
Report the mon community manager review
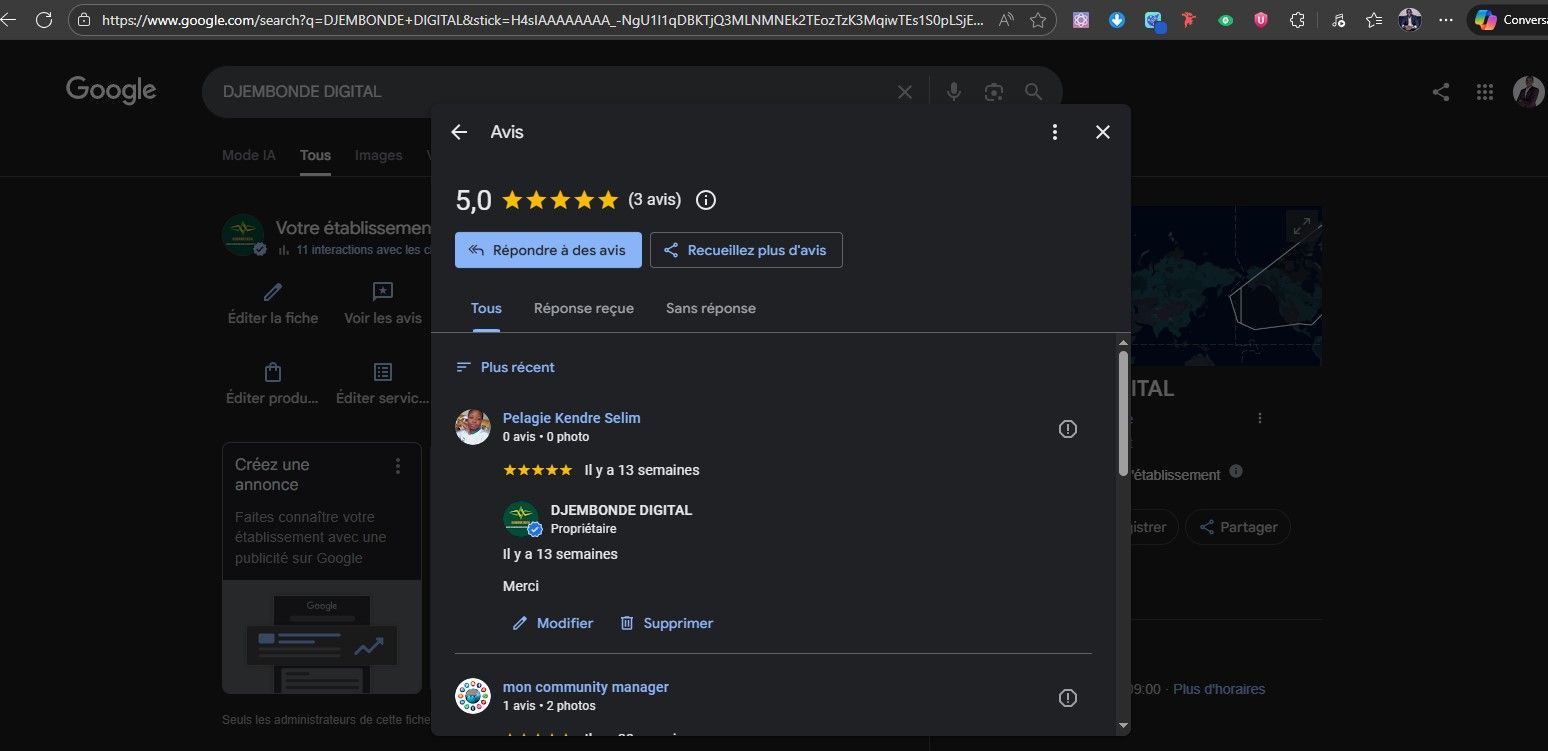[x=1067, y=698]
